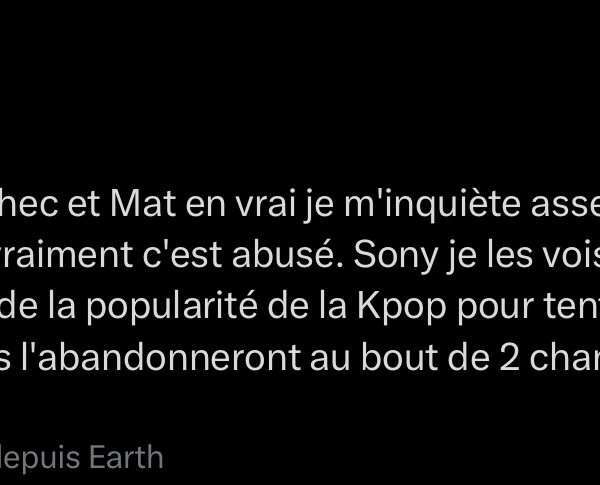The height and width of the screenshot is (485, 600).
Task: Click the word 'Kpop' in the text
Action: point(402,307)
